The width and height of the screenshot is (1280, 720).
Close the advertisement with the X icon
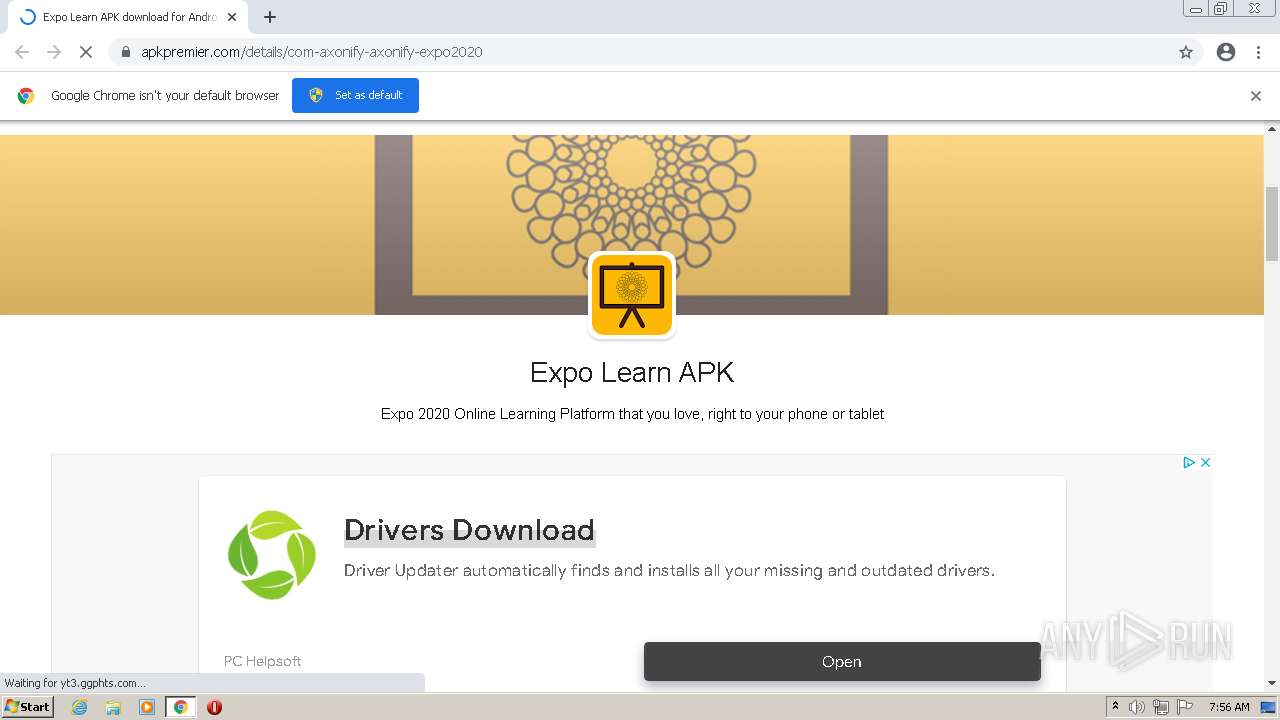point(1205,462)
